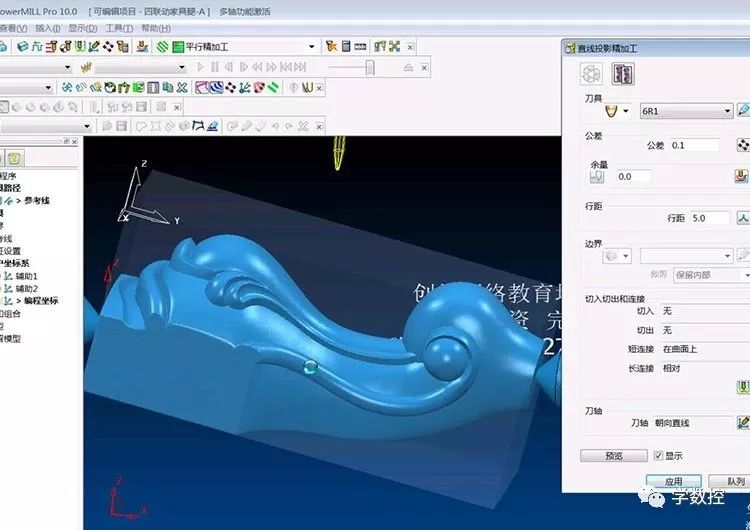Click the tolerance points distribution icon
750x530 pixels.
[743, 145]
